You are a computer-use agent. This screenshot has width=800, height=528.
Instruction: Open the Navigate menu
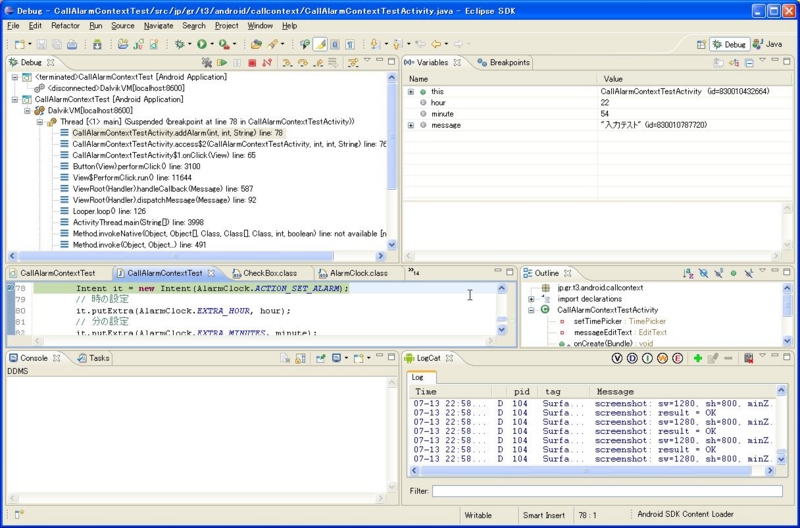click(x=158, y=26)
